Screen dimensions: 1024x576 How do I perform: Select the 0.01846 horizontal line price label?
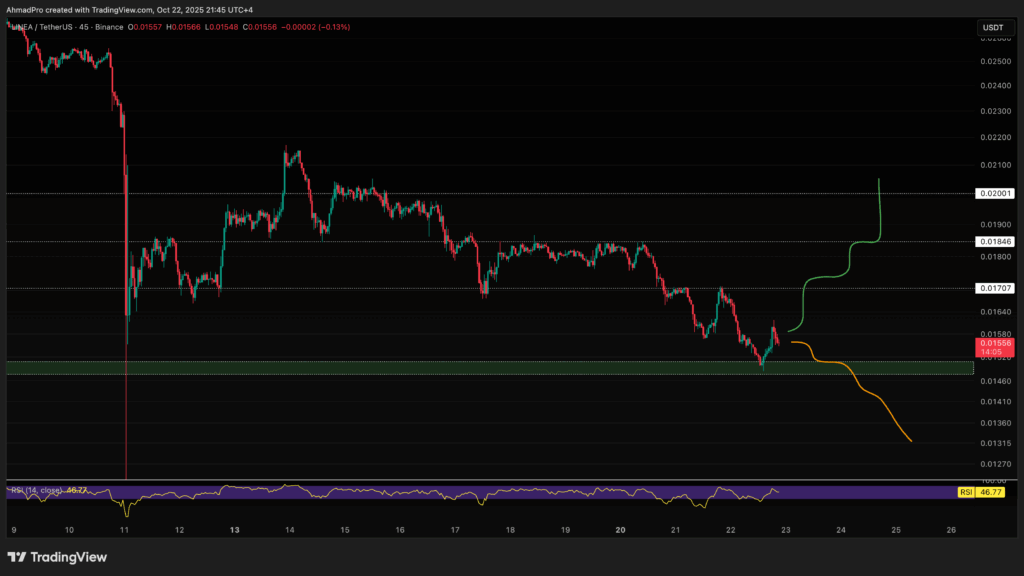[x=995, y=242]
